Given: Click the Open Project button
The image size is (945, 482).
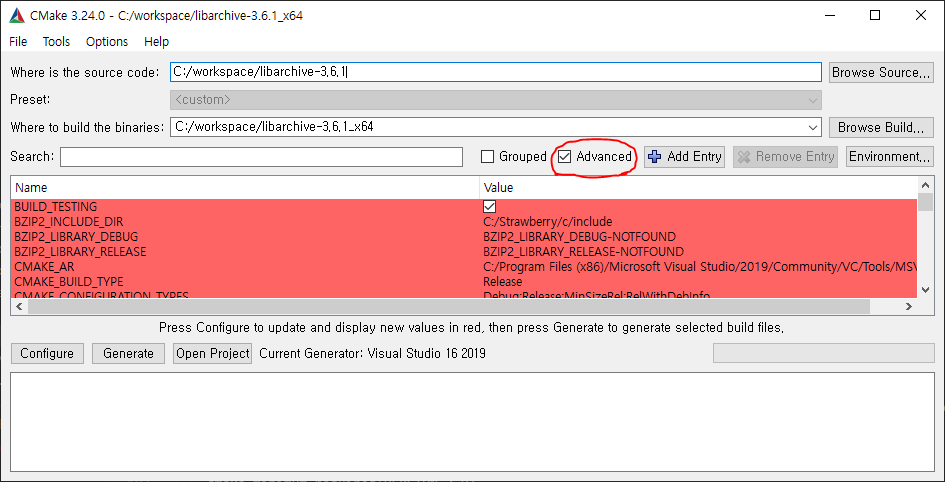Looking at the screenshot, I should pos(213,353).
